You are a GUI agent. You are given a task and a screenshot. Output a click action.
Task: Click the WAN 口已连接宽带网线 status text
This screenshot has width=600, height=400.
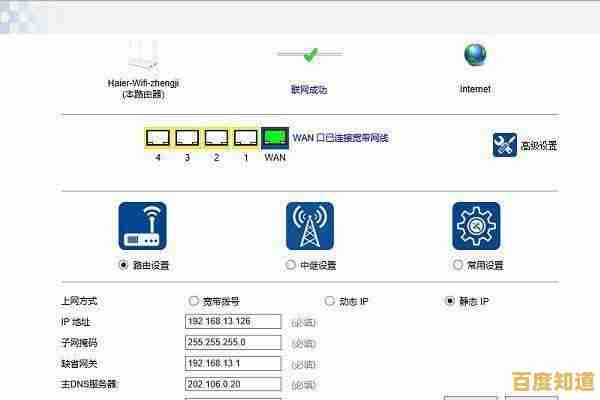341,138
